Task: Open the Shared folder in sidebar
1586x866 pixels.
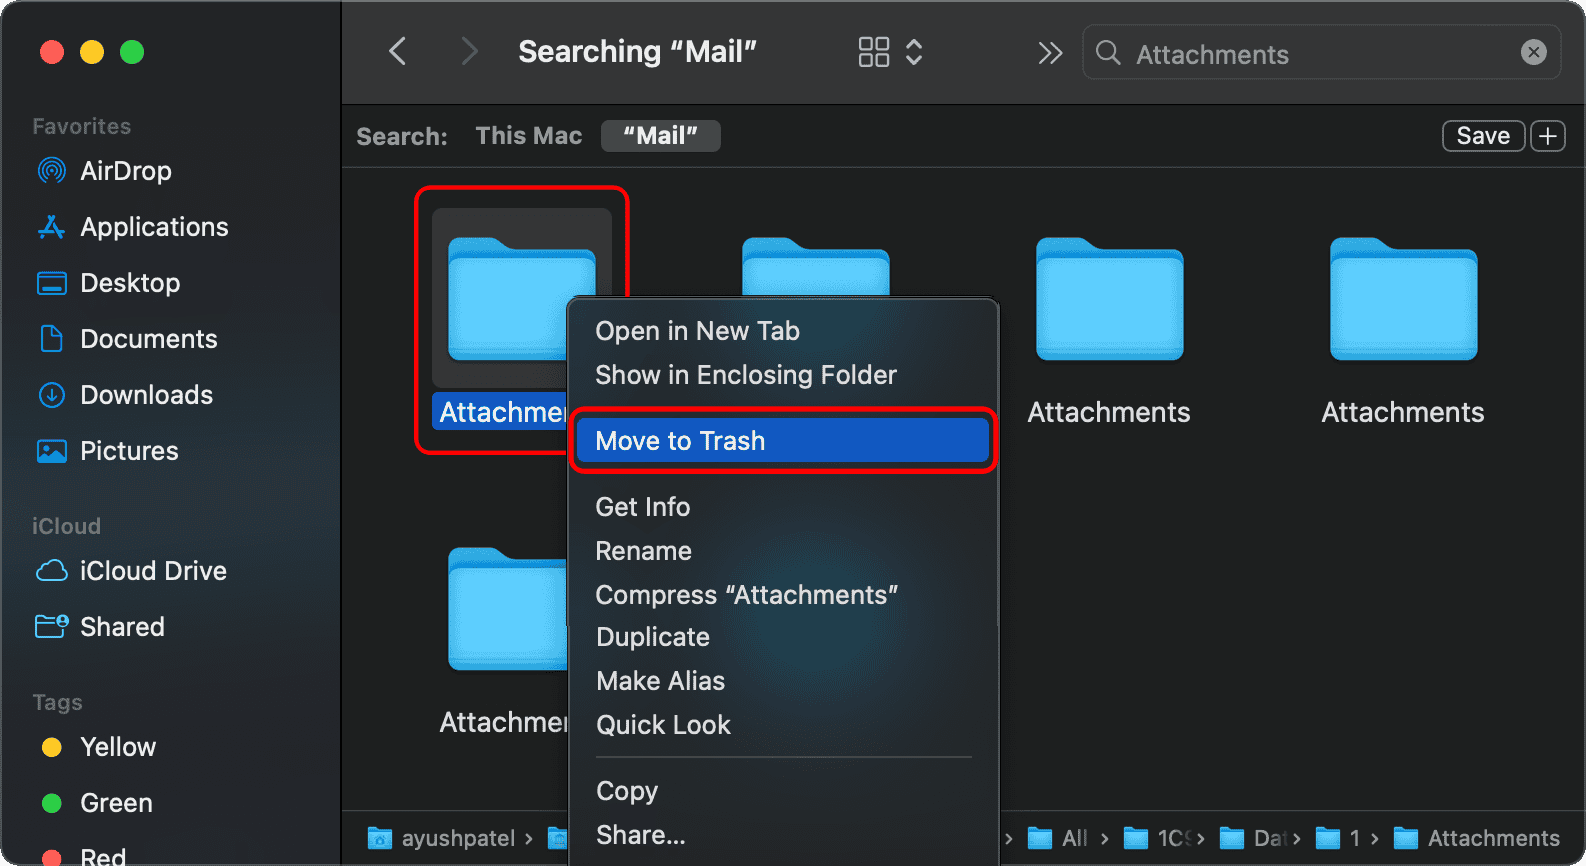Action: pyautogui.click(x=122, y=627)
